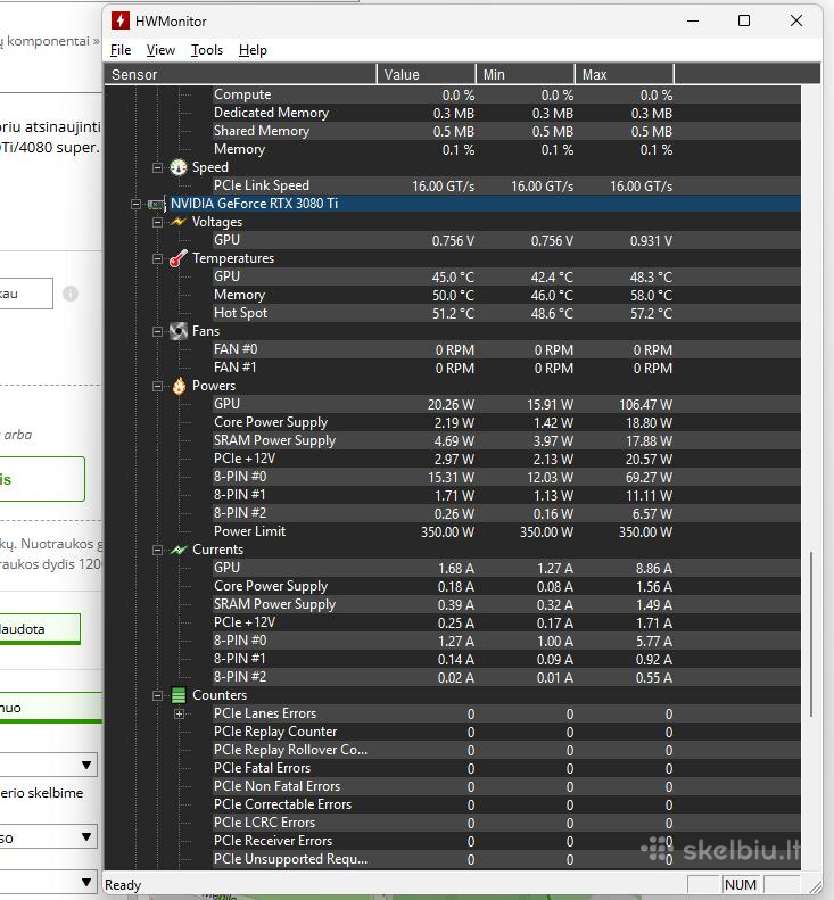Click the NUM indicator in status bar
This screenshot has height=900, width=834.
[740, 885]
